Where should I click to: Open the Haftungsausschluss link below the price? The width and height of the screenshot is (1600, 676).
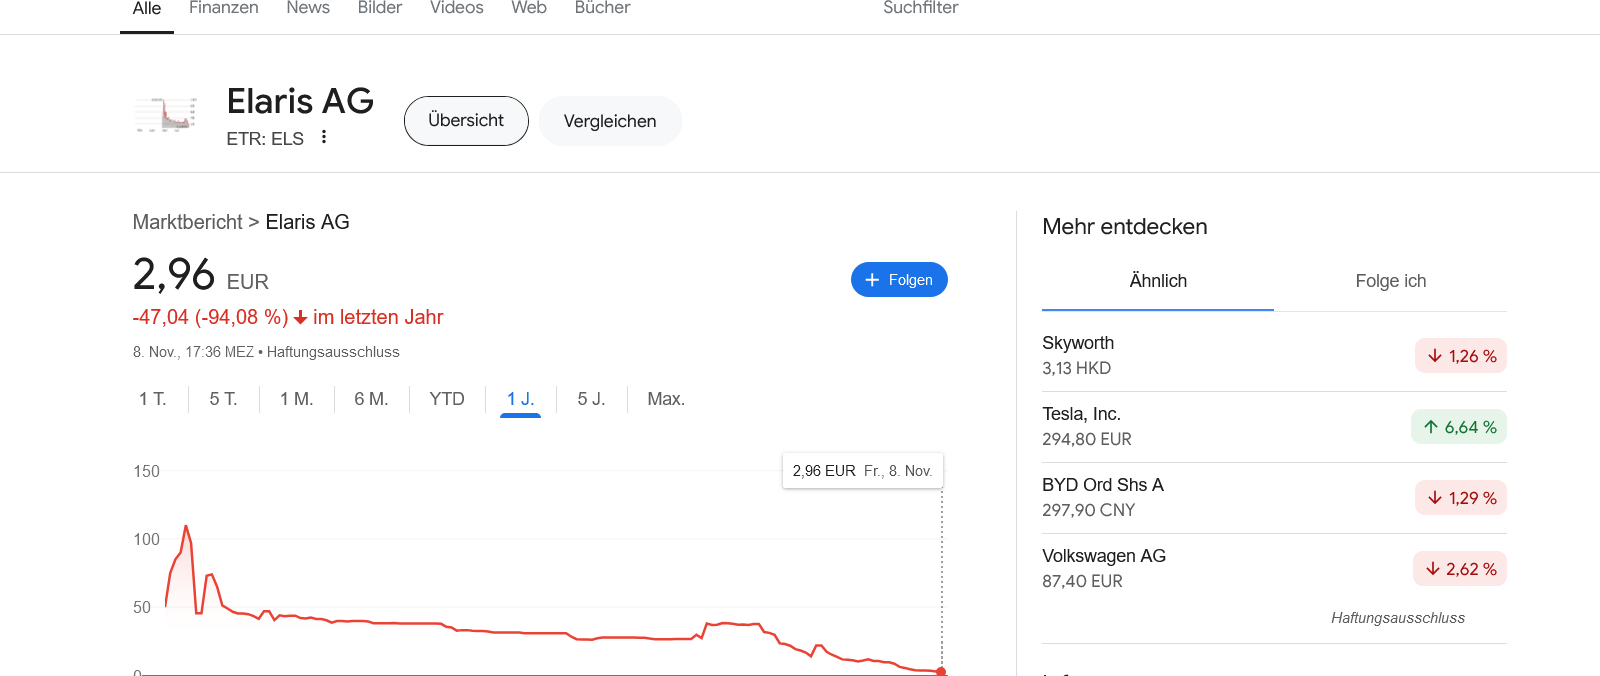point(333,352)
